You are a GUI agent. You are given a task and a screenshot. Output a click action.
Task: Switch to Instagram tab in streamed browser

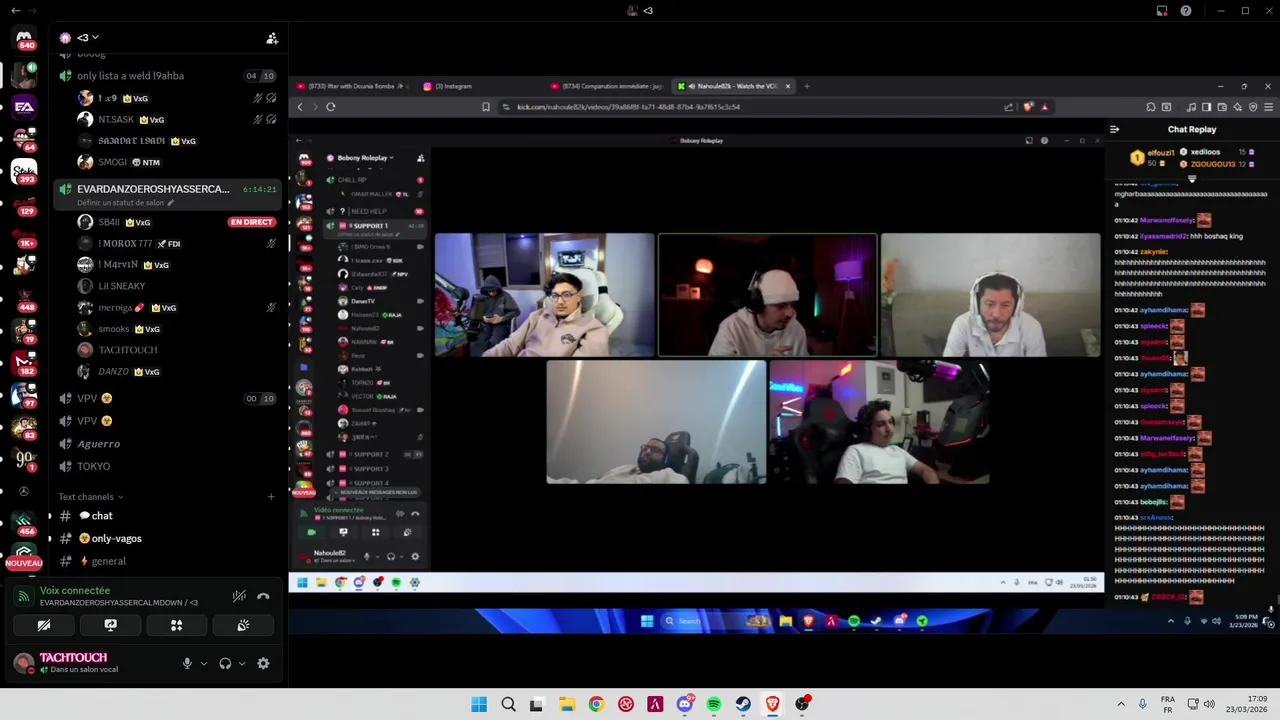447,86
